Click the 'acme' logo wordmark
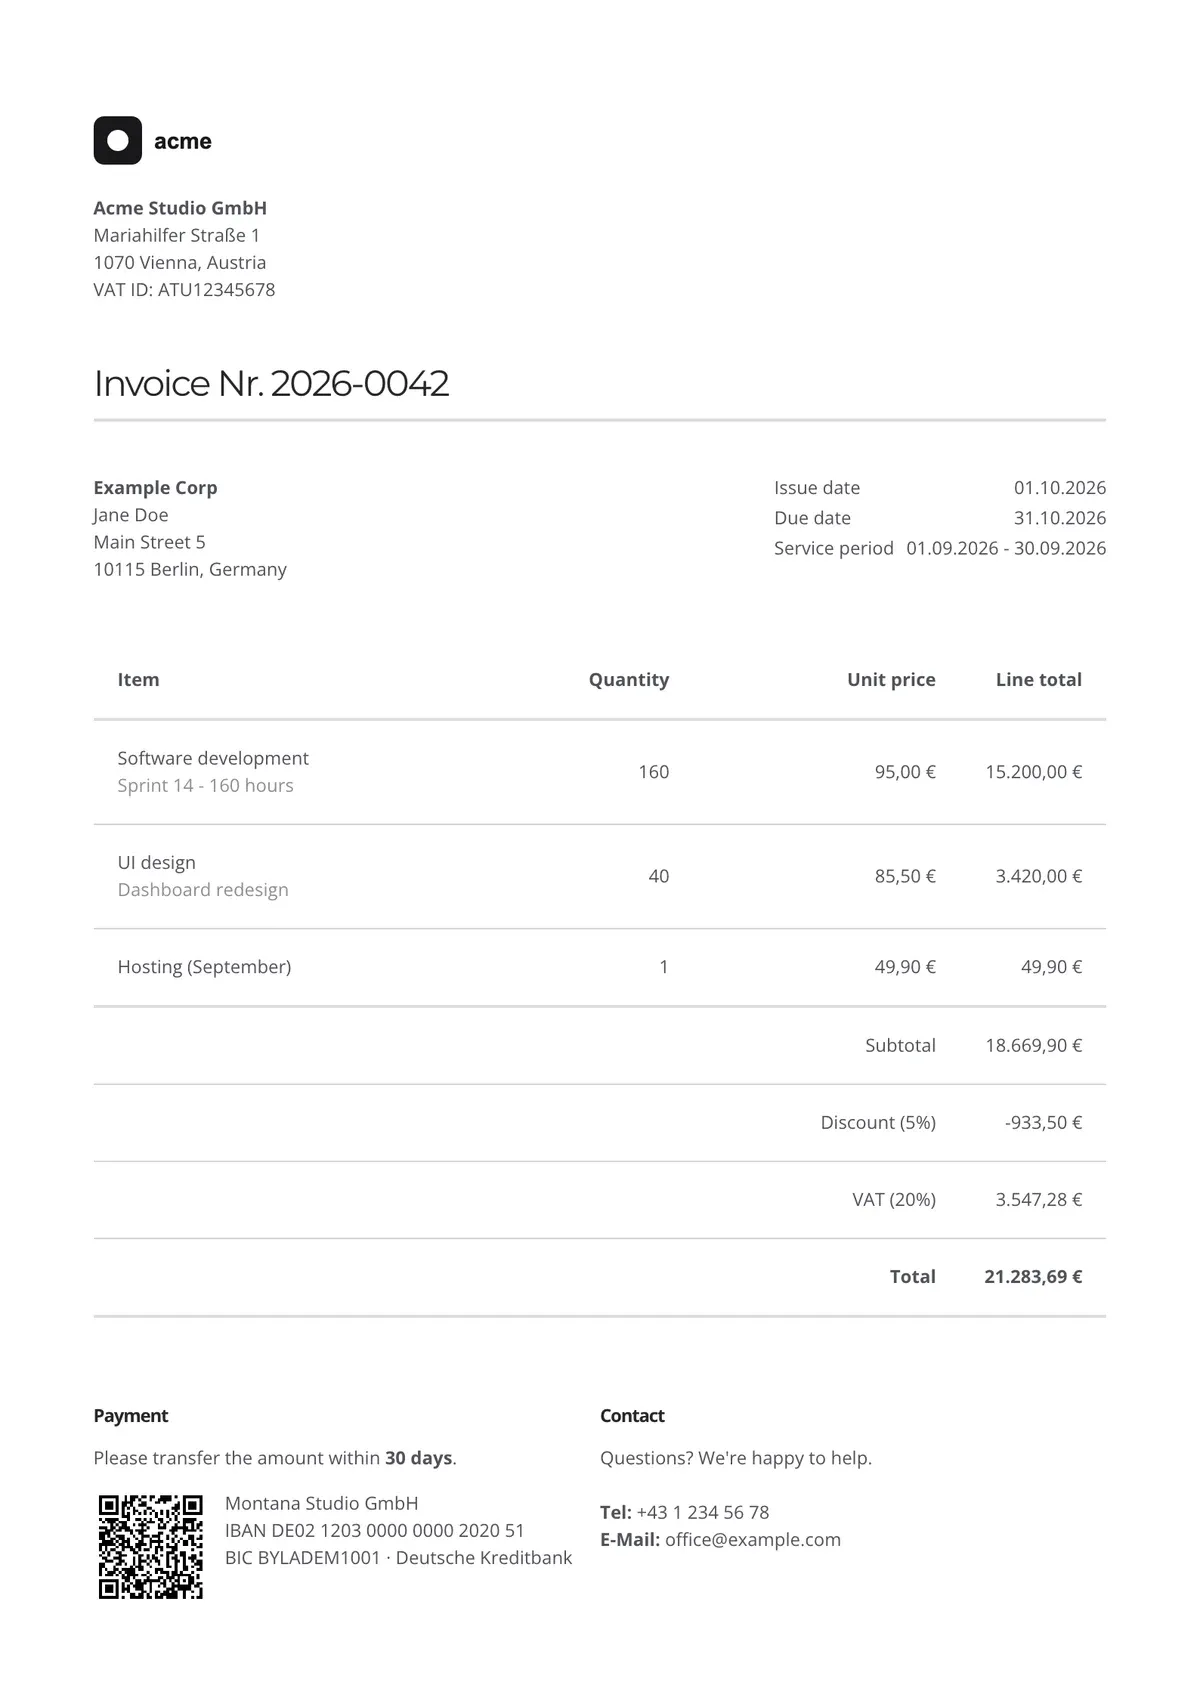The image size is (1200, 1697). click(183, 141)
